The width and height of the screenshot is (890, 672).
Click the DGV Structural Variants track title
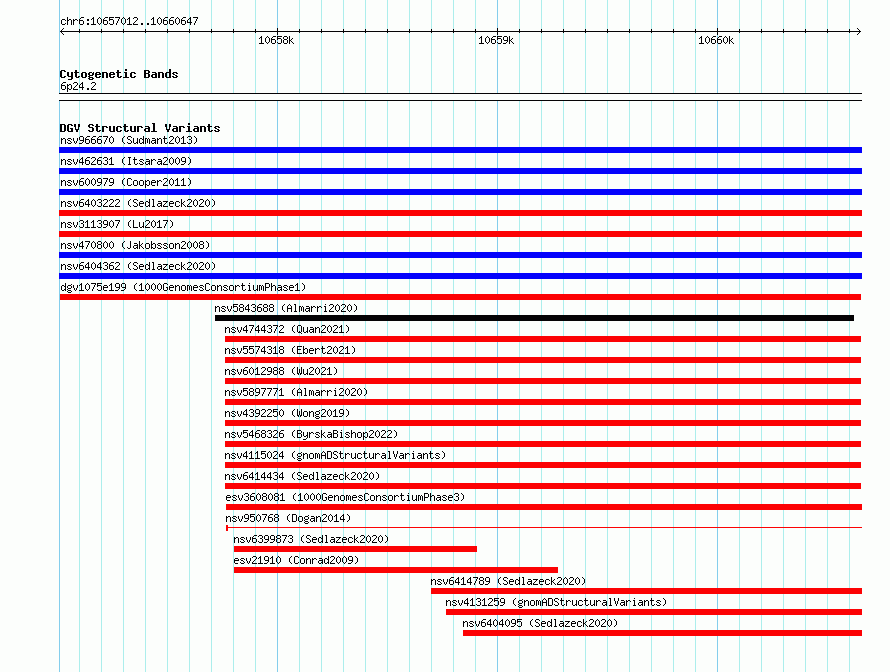pos(140,128)
